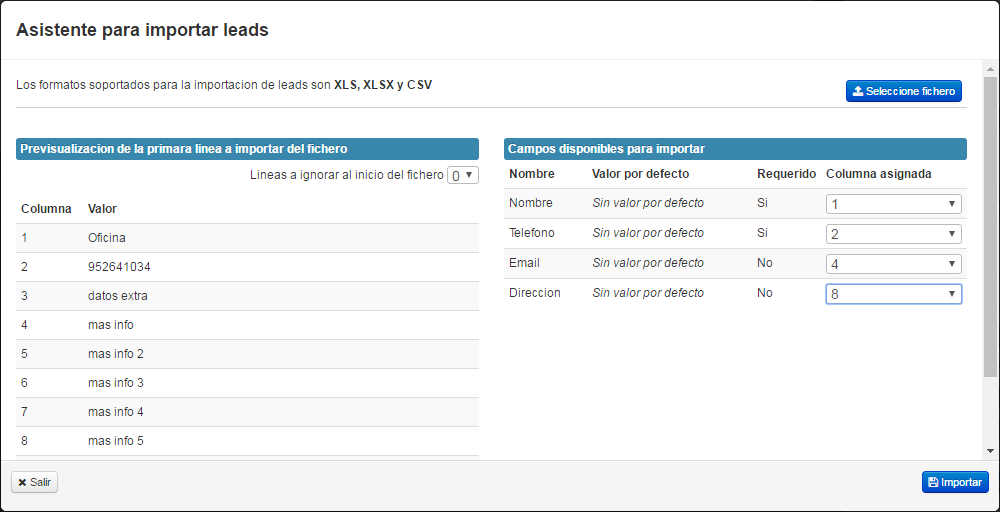Click the floppy disk icon on Importar
1000x512 pixels.
coord(933,482)
